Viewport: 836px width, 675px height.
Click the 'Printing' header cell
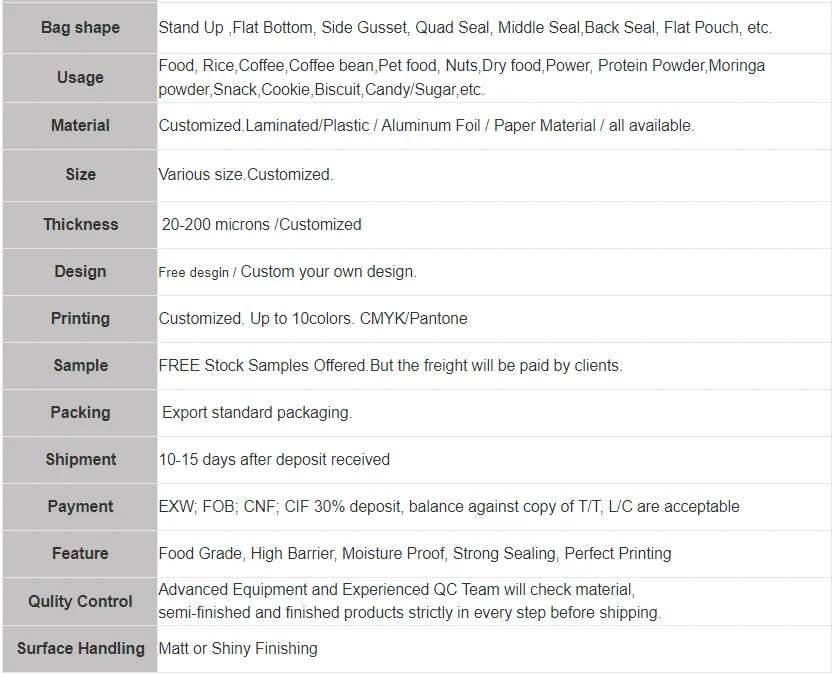(x=80, y=318)
